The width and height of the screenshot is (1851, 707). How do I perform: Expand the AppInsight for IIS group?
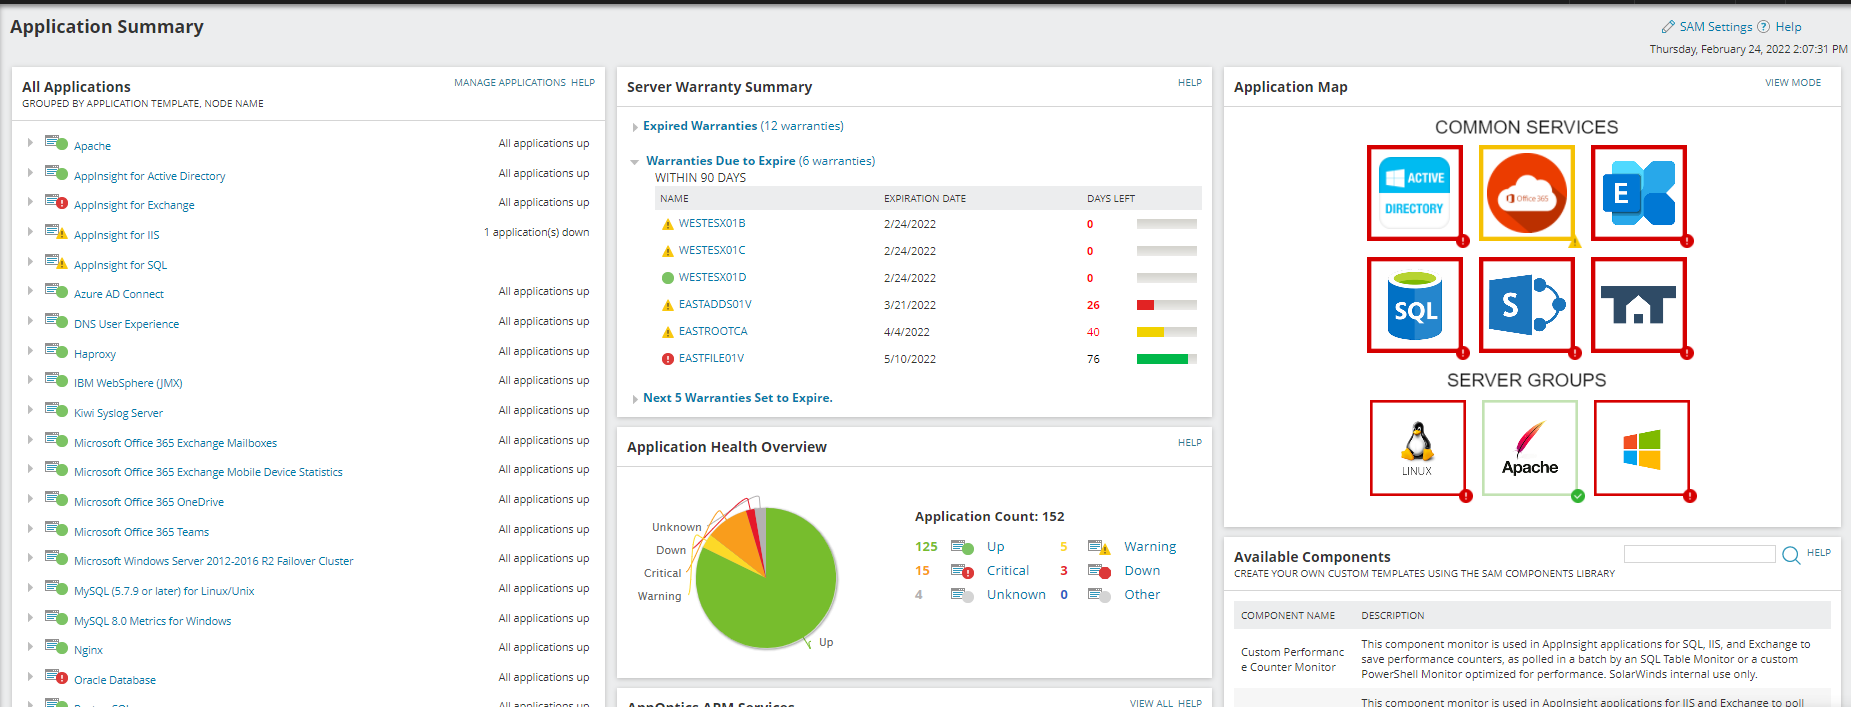pyautogui.click(x=30, y=232)
